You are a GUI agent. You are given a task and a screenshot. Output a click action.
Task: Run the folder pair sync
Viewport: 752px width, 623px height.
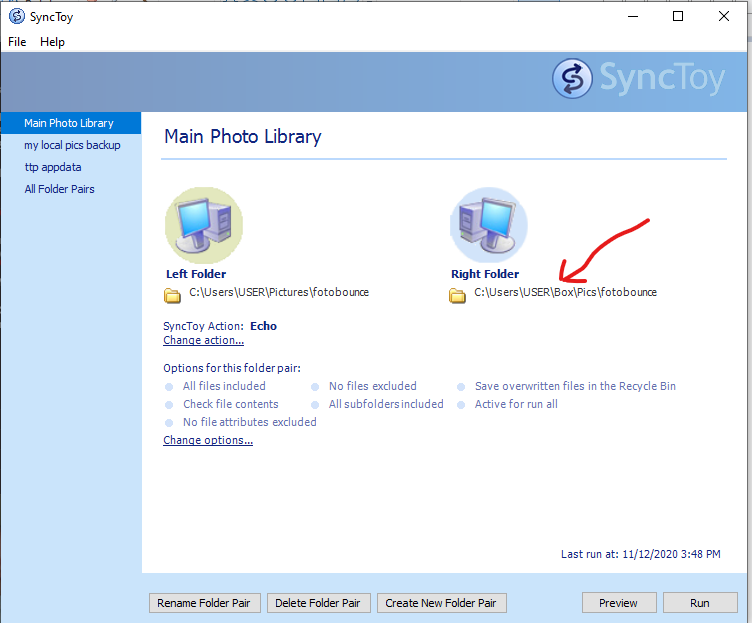700,603
